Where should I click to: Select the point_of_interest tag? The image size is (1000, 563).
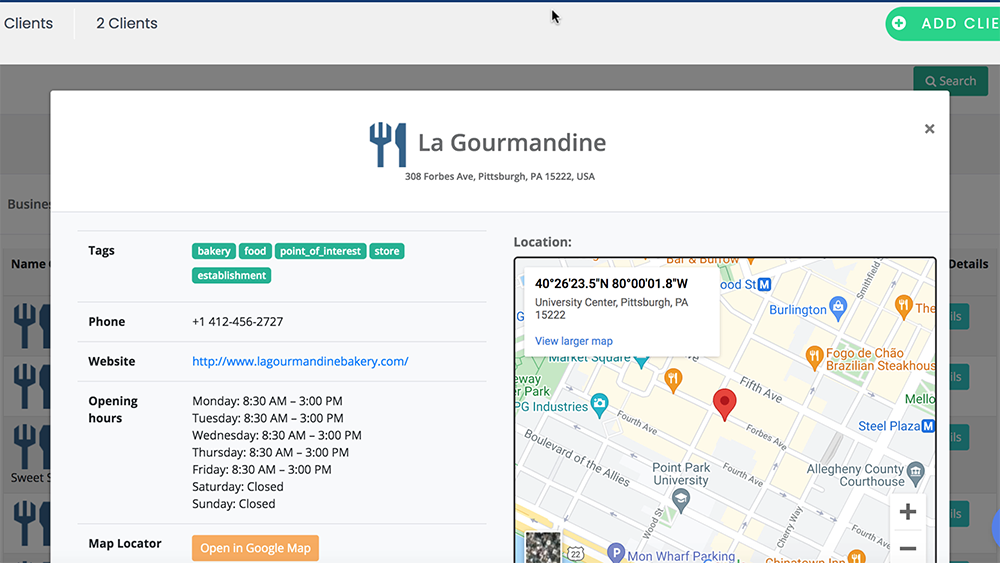tap(320, 251)
